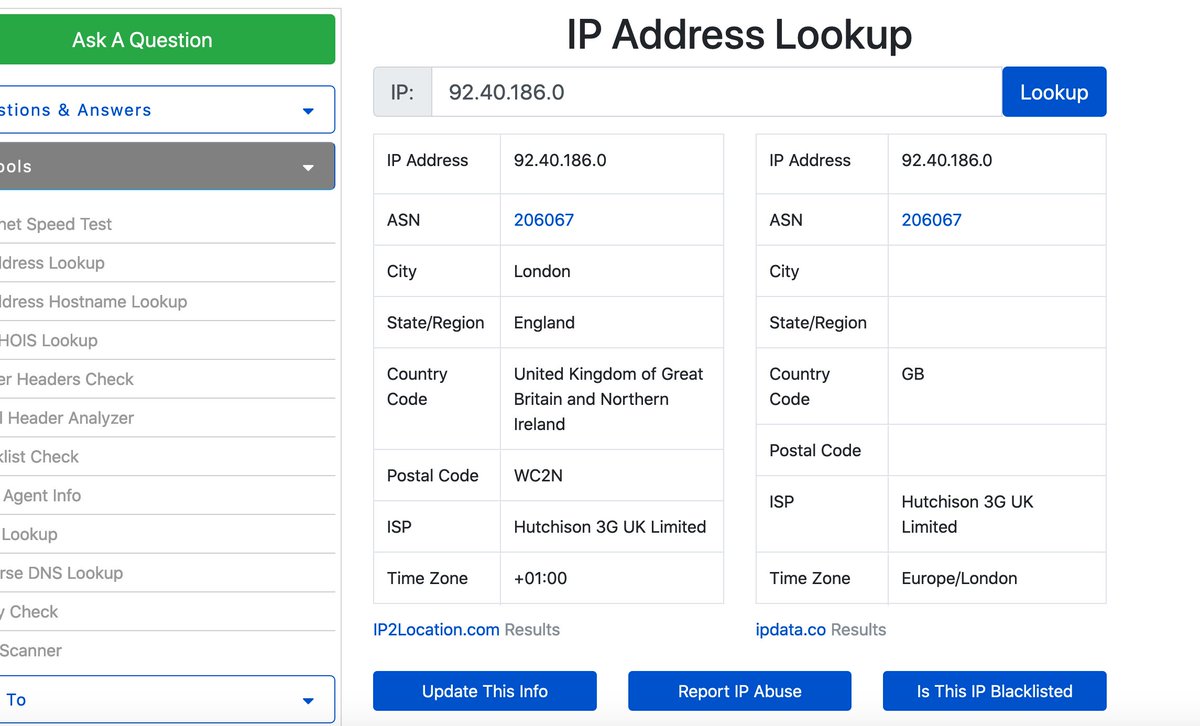Open Server Headers Check item
Viewport: 1200px width, 726px height.
[67, 379]
